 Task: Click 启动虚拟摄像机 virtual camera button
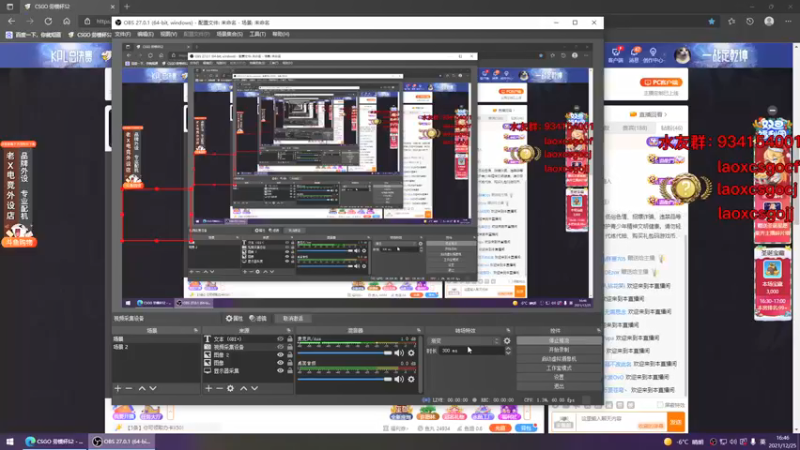click(559, 359)
